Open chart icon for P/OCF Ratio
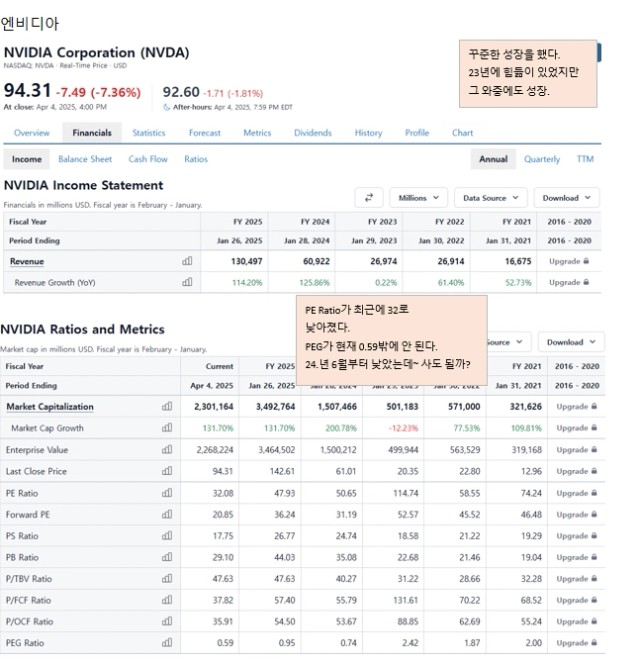This screenshot has width=640, height=663. coord(167,621)
